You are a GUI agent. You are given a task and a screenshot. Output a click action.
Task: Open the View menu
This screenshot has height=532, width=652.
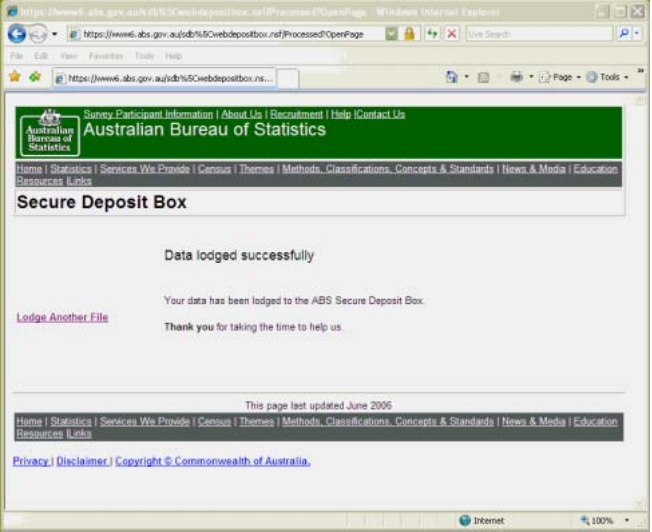pyautogui.click(x=69, y=56)
